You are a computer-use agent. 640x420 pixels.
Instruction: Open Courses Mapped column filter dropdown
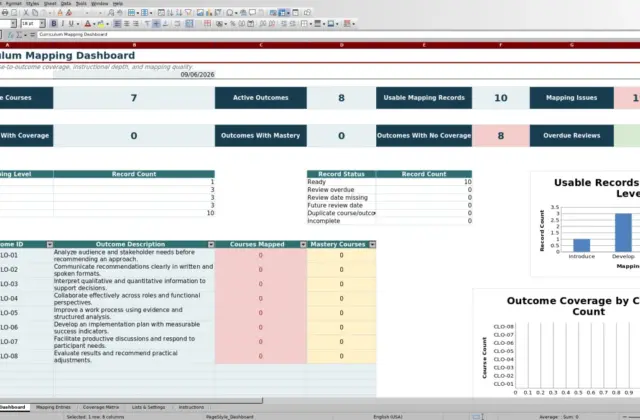[x=303, y=244]
